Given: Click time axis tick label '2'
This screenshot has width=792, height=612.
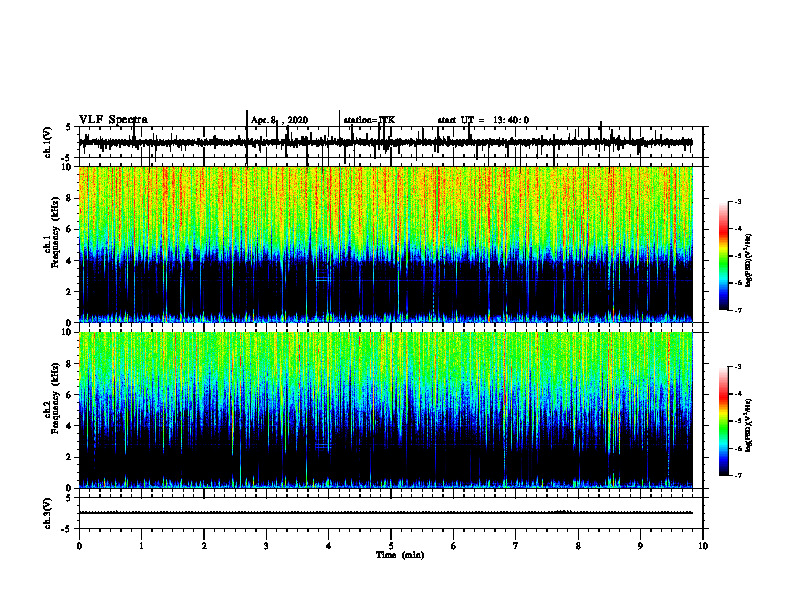Looking at the screenshot, I should click(x=204, y=546).
